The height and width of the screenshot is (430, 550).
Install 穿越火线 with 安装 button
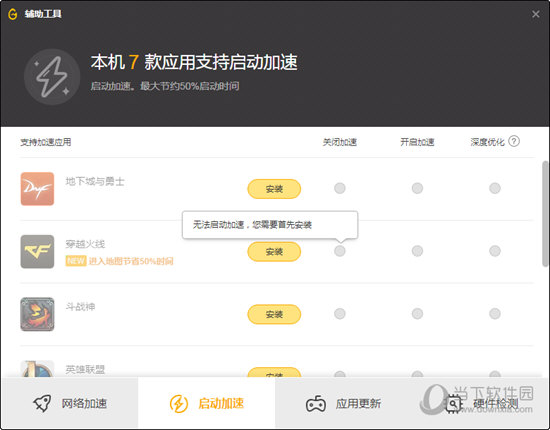tap(274, 252)
